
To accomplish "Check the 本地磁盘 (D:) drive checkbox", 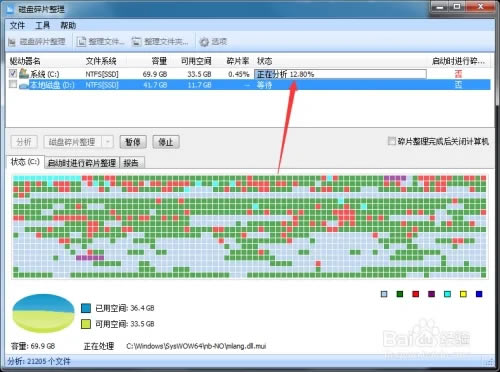I will click(x=13, y=84).
